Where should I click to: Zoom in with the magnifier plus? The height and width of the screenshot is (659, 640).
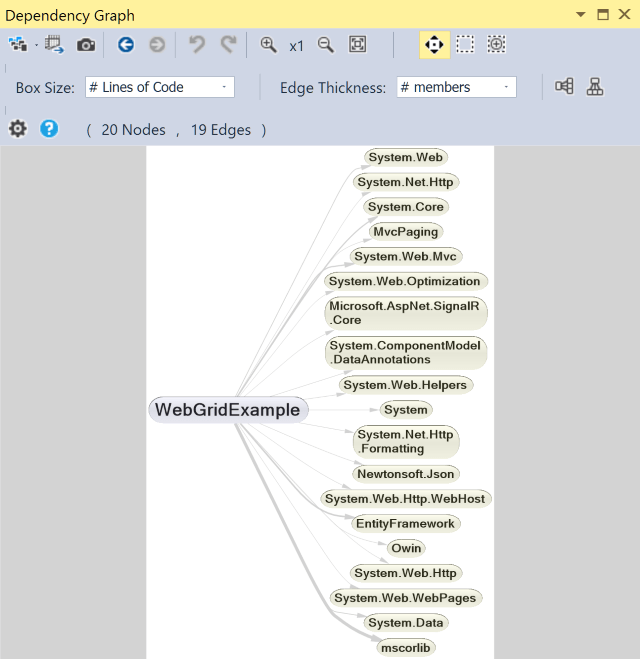point(268,45)
